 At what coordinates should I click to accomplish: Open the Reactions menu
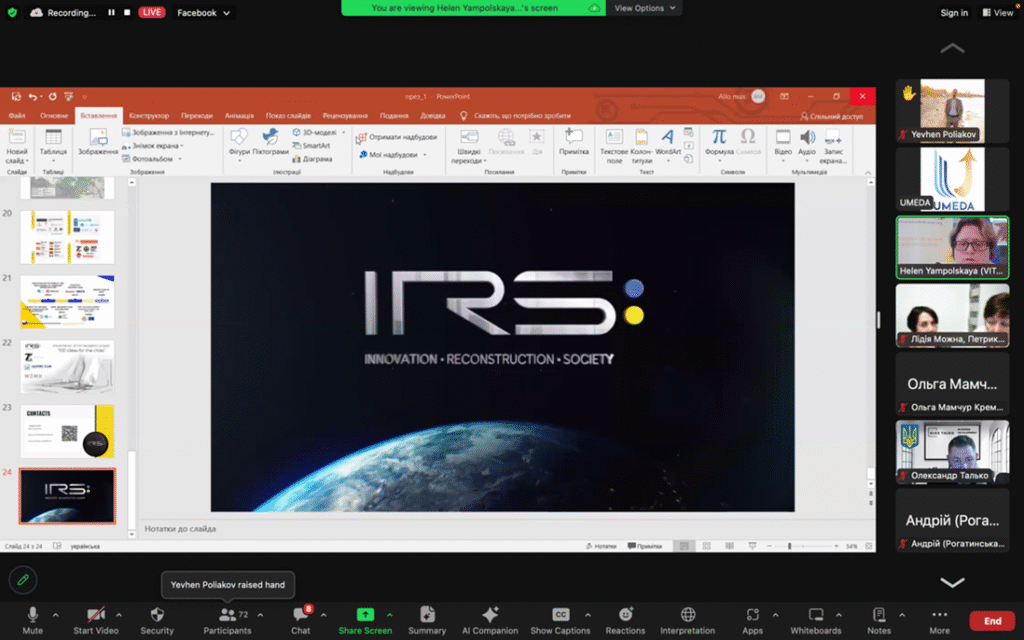(625, 620)
